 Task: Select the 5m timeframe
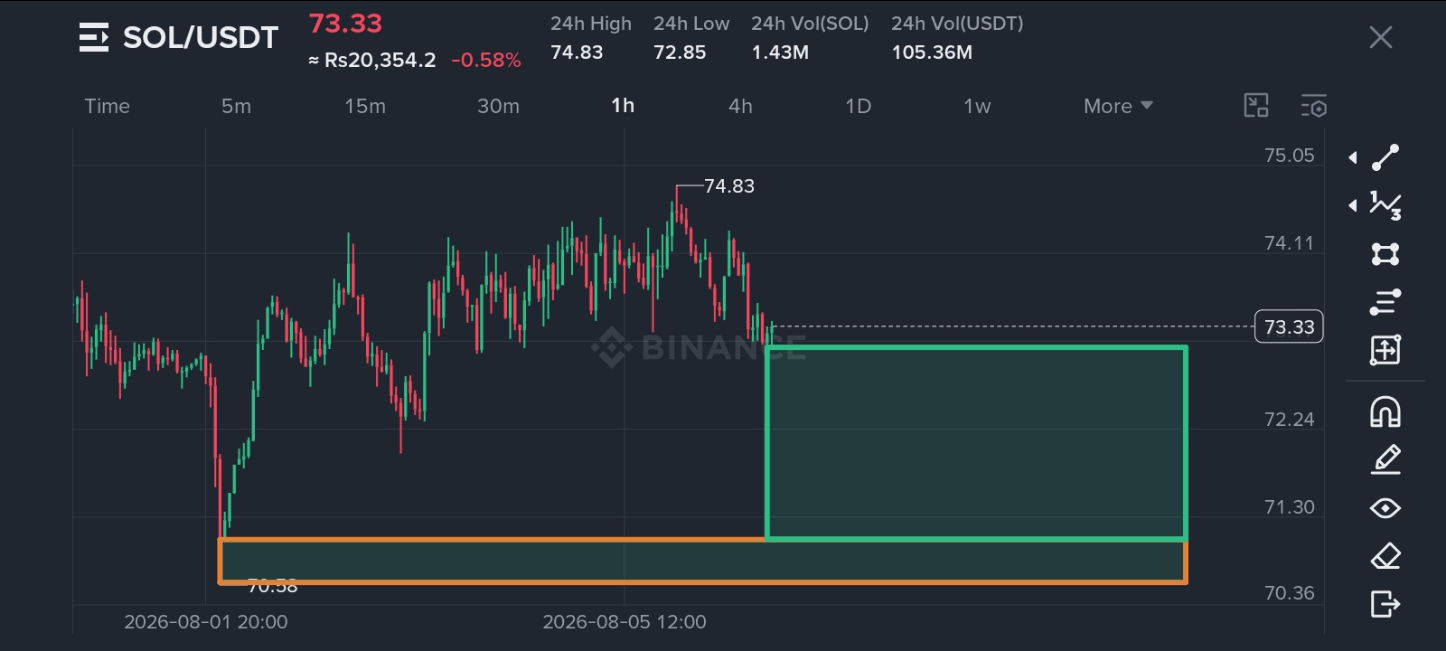236,106
